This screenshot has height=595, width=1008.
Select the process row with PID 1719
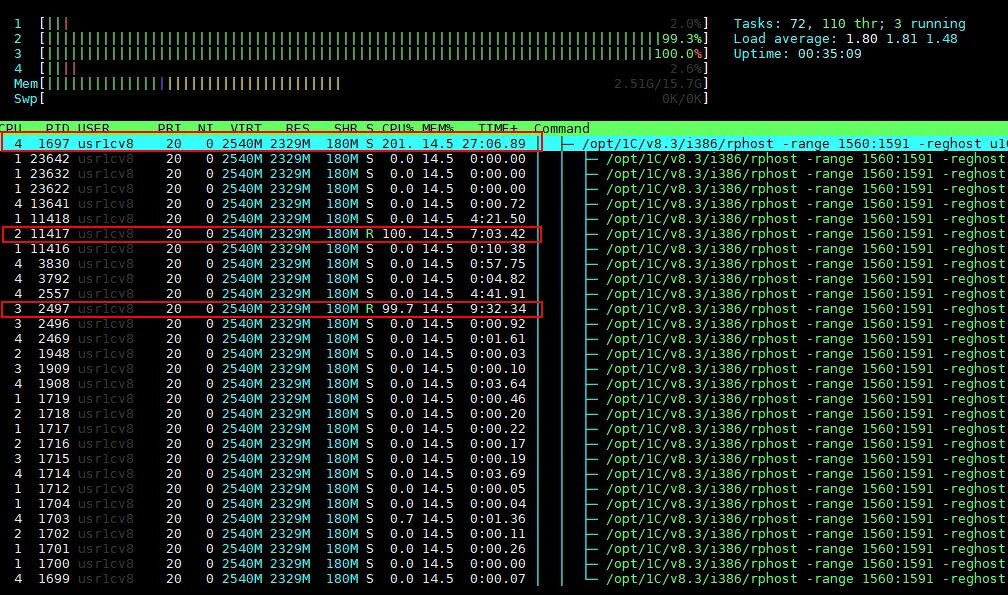(x=504, y=398)
